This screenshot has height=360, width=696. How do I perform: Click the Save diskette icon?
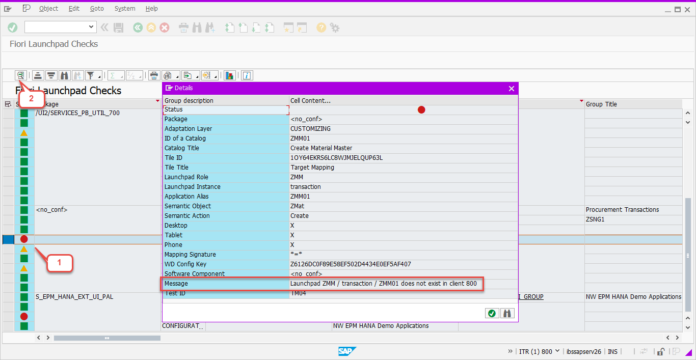(118, 28)
